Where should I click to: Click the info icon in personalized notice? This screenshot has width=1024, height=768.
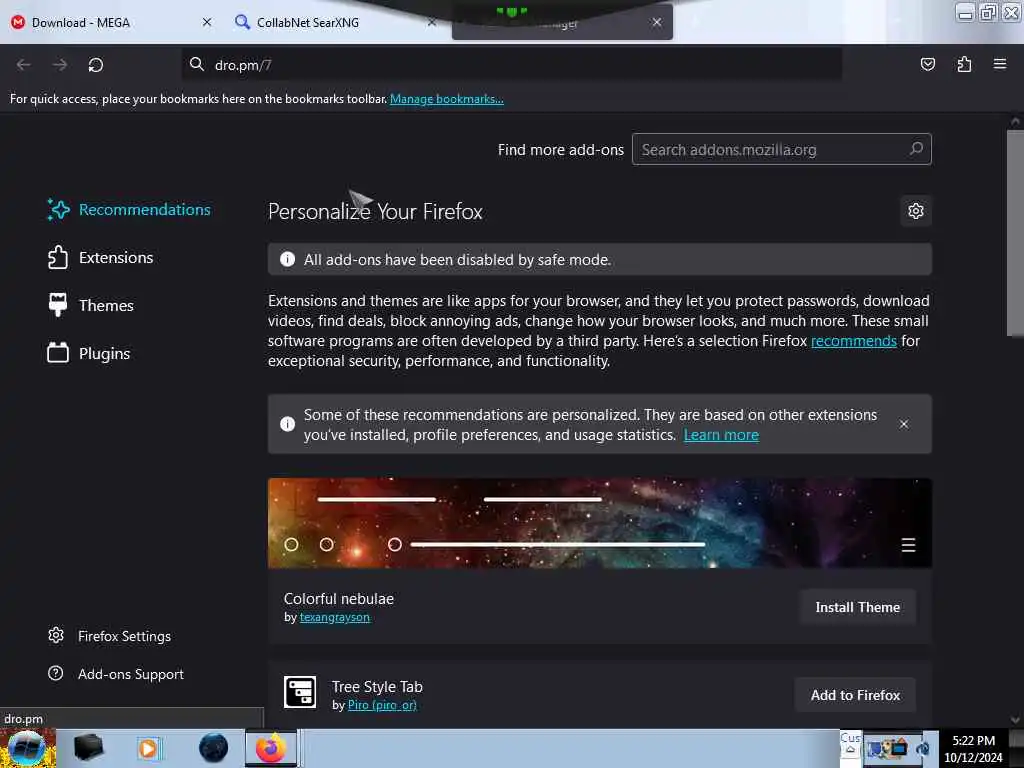pyautogui.click(x=287, y=424)
